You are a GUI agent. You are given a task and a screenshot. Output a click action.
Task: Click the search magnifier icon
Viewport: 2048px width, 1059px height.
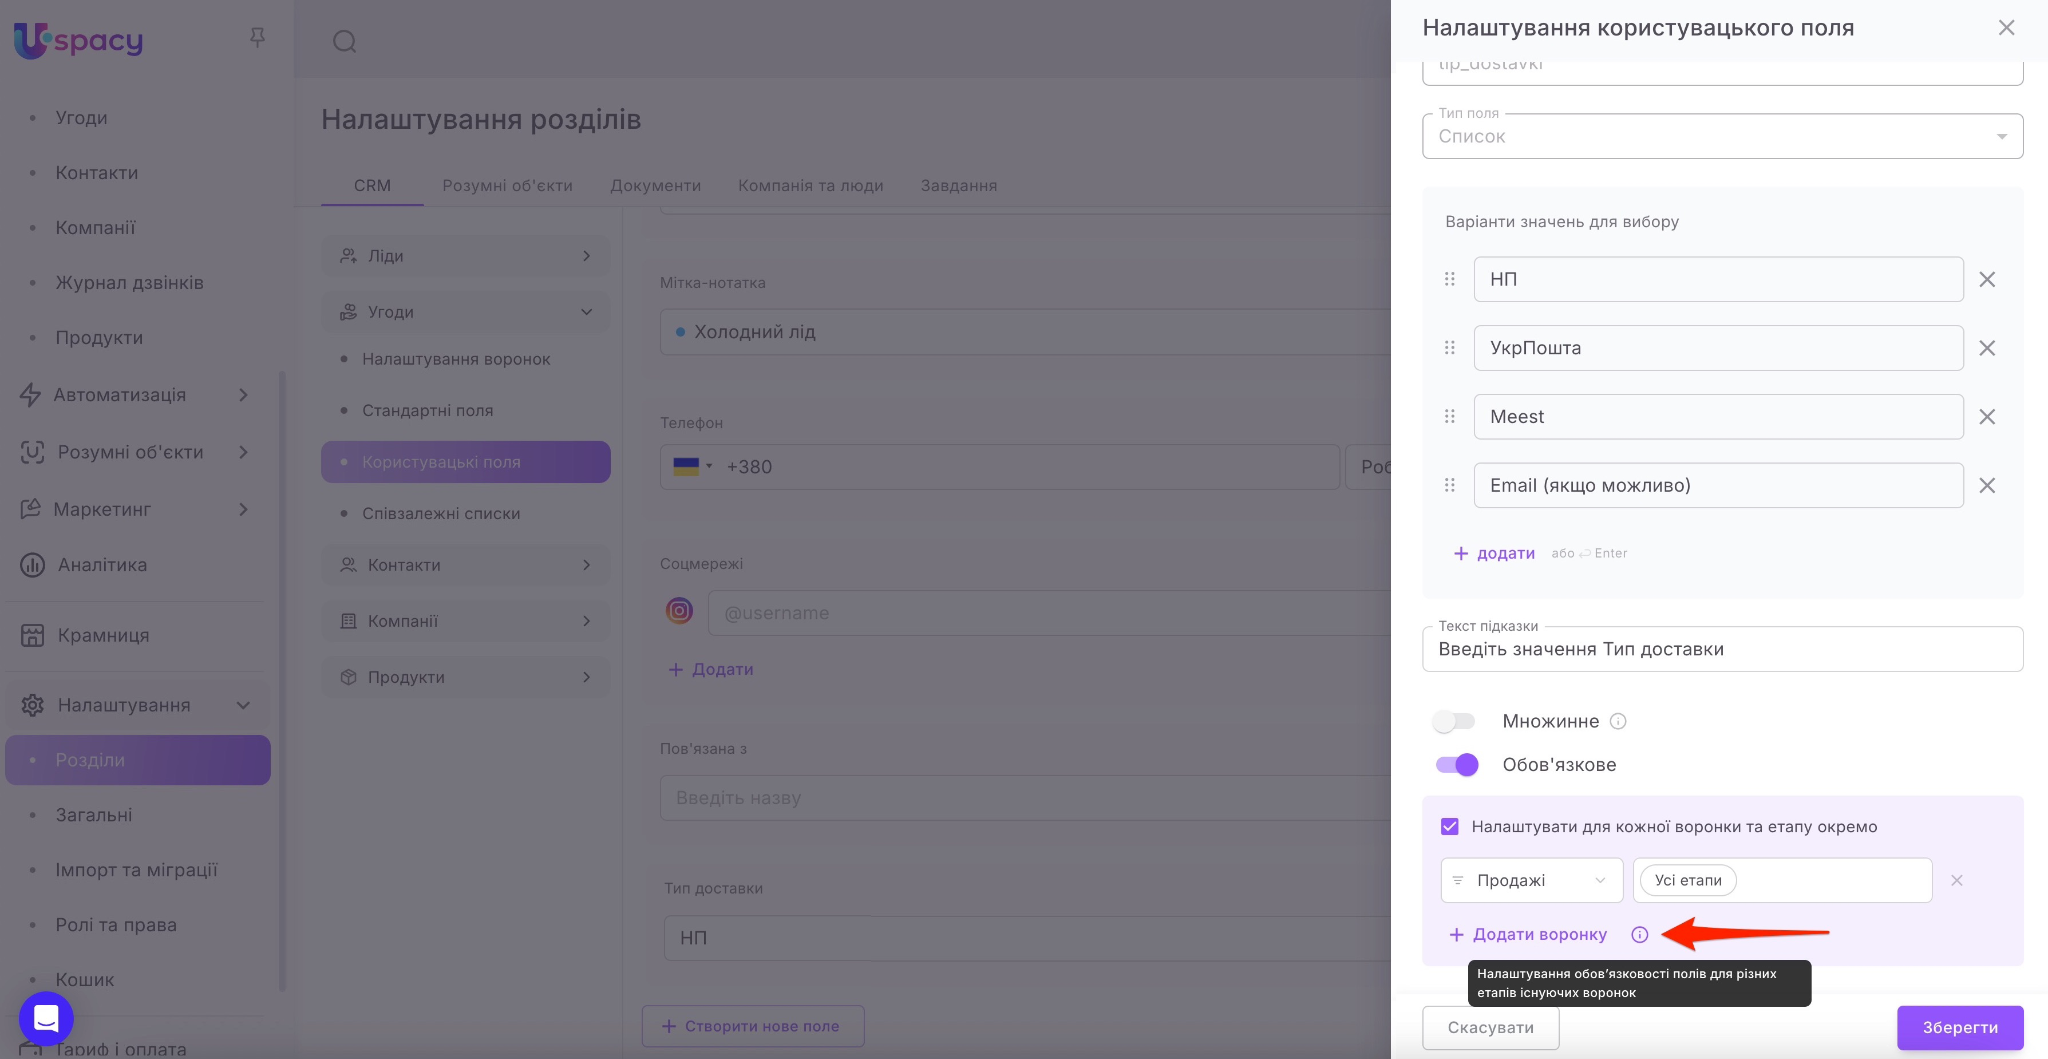click(x=344, y=41)
